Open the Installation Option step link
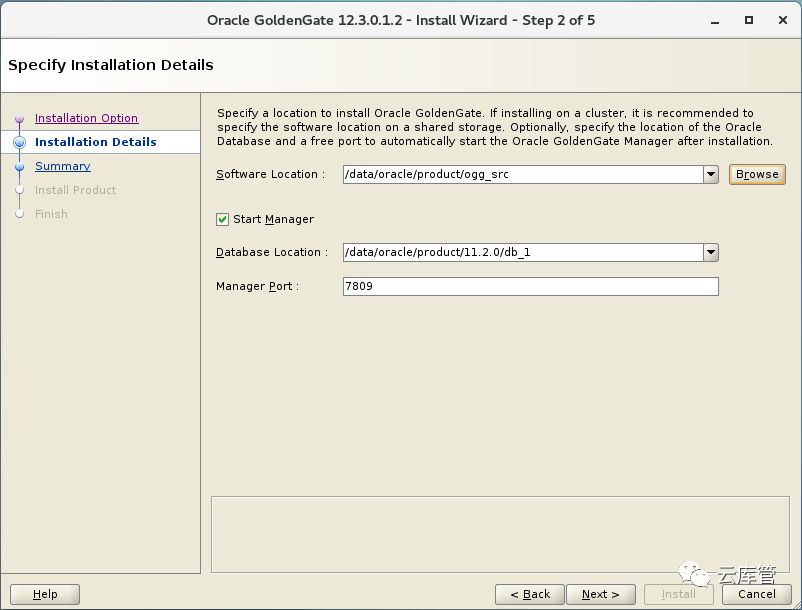This screenshot has width=802, height=610. pos(86,118)
